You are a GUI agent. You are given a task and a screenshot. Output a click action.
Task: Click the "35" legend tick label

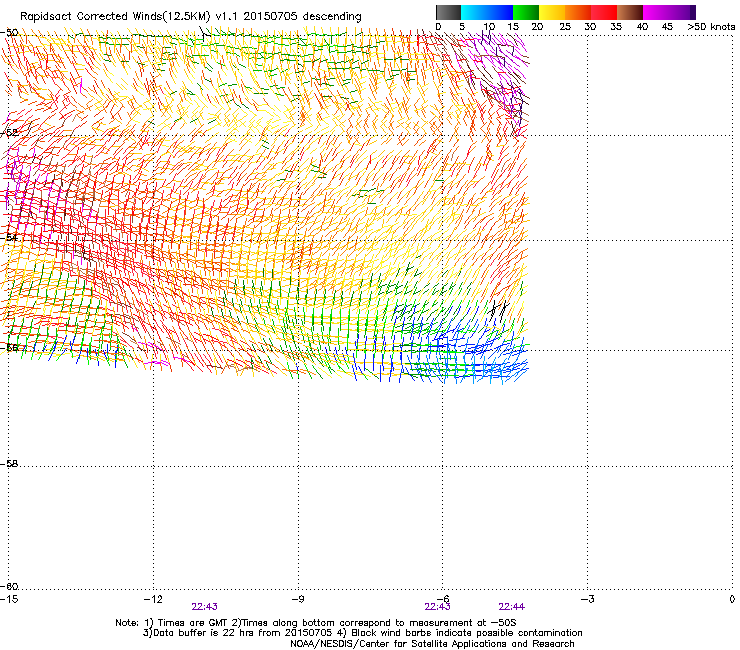pos(616,27)
